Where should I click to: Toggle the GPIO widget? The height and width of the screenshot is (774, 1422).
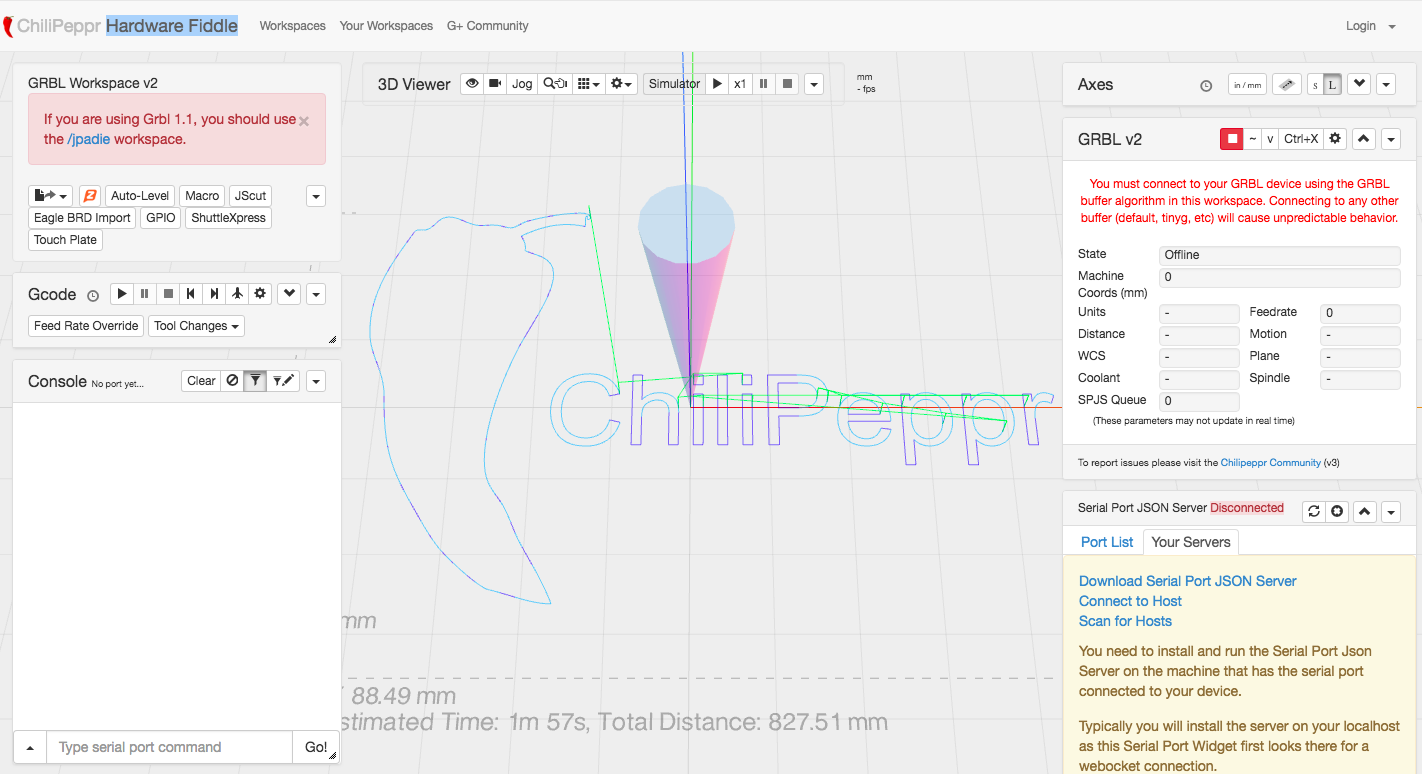(160, 218)
